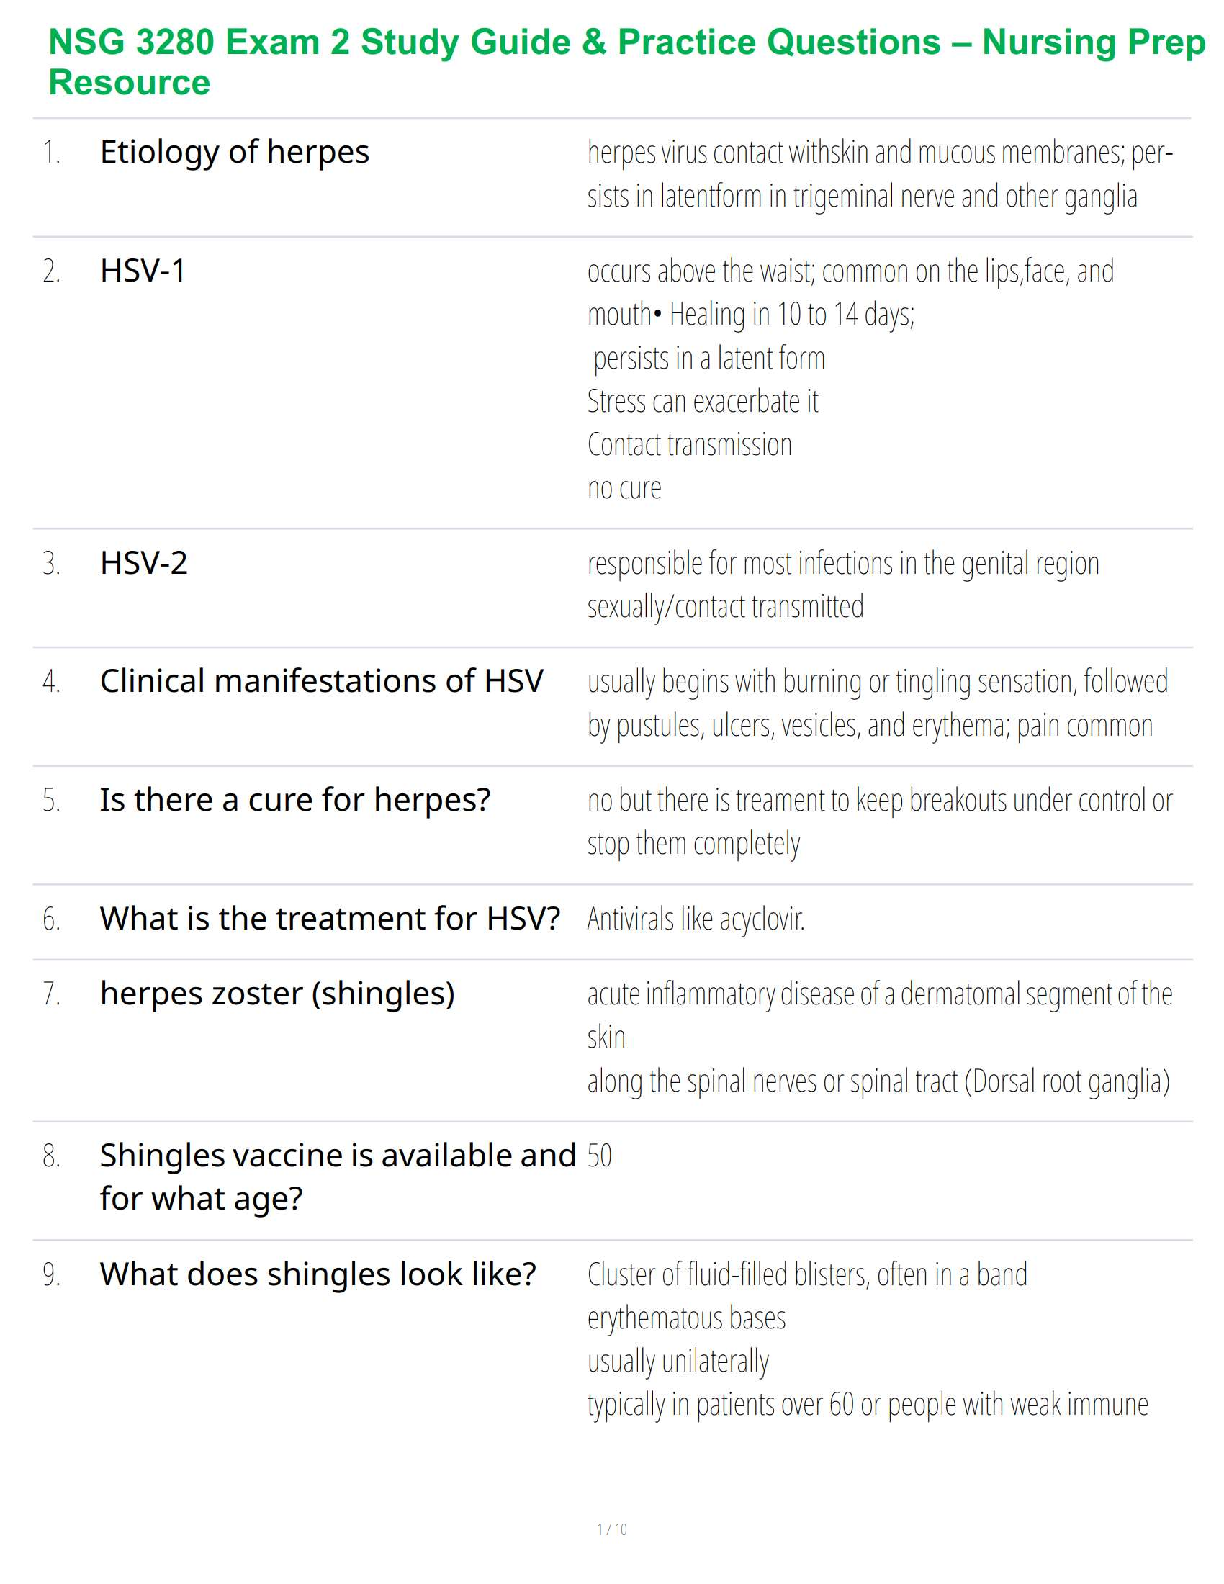Image resolution: width=1224 pixels, height=1584 pixels.
Task: Click the "HSV-2" term heading
Action: point(144,563)
